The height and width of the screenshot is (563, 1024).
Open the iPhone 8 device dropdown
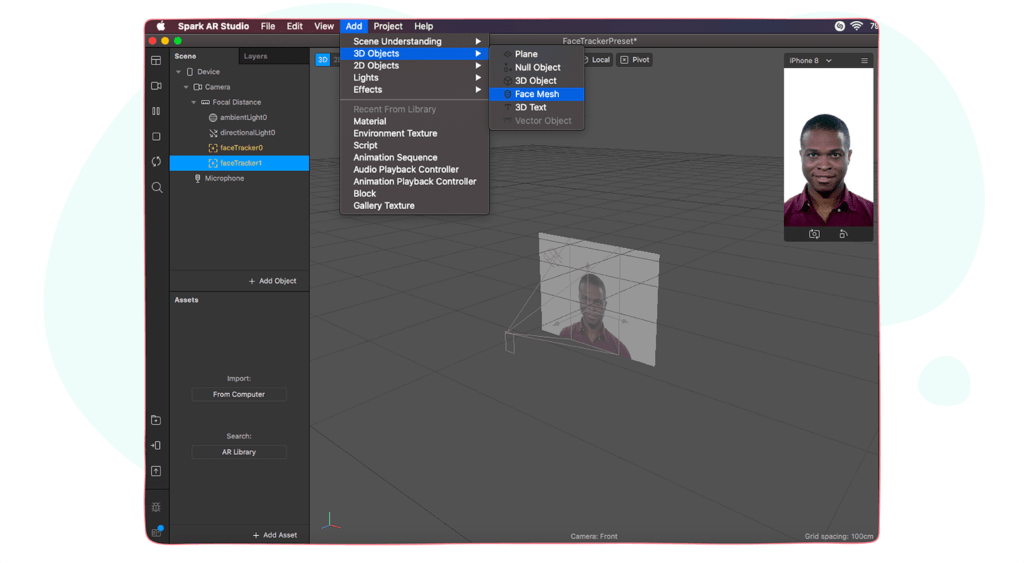coord(810,61)
